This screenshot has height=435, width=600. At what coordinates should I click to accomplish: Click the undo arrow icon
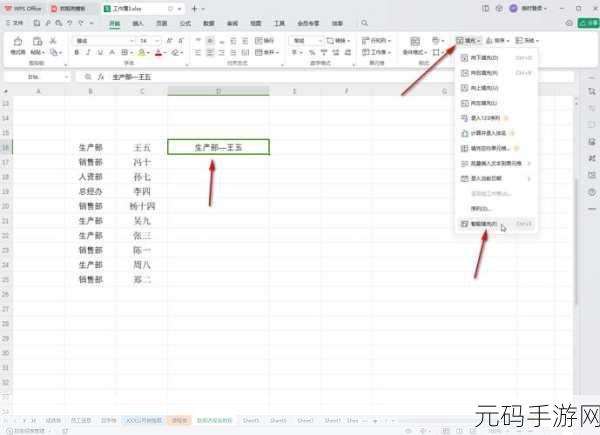click(70, 23)
